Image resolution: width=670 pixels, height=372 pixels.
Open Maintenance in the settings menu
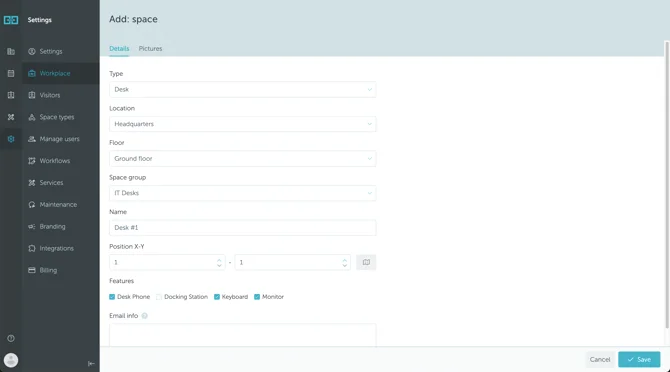[61, 205]
